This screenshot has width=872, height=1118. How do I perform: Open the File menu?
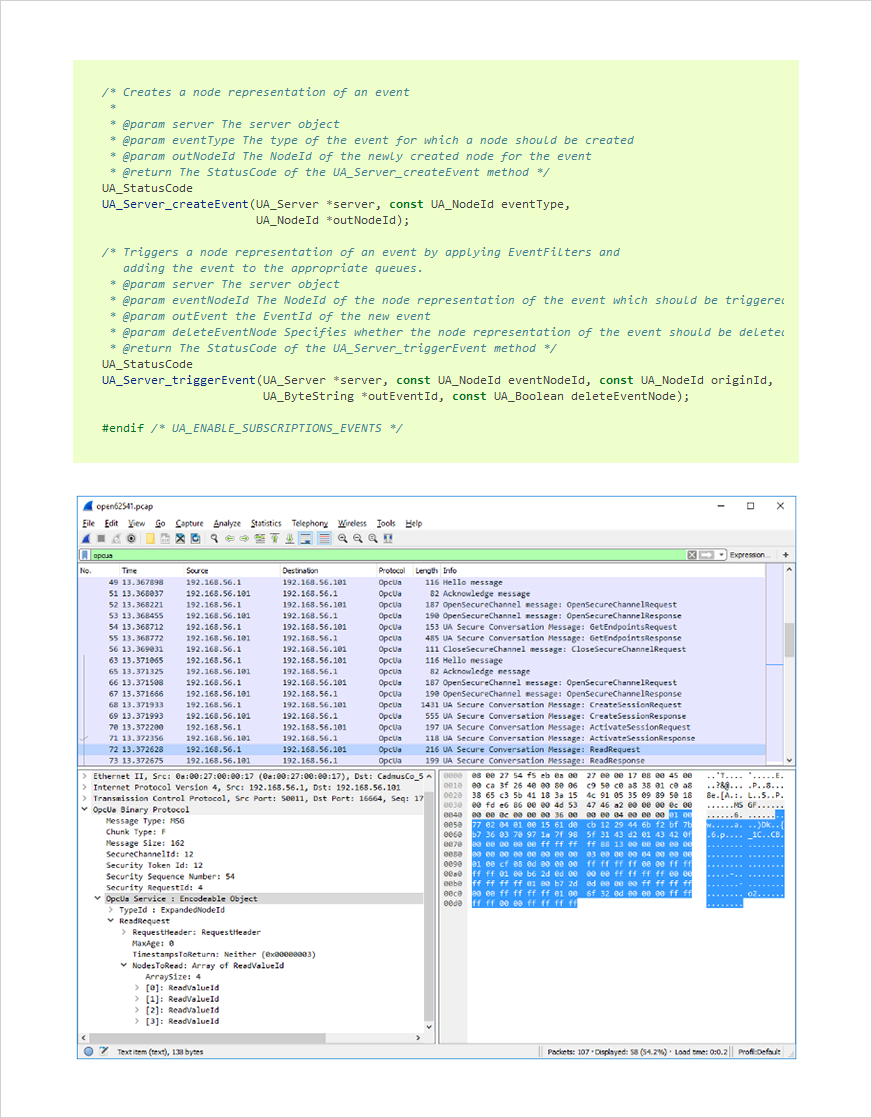tap(88, 523)
